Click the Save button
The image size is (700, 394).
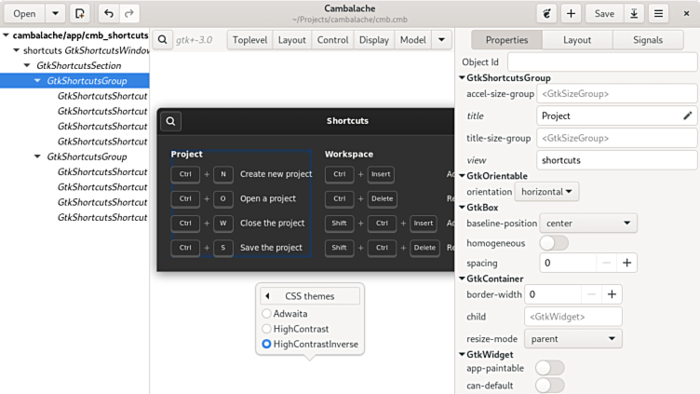(x=604, y=13)
